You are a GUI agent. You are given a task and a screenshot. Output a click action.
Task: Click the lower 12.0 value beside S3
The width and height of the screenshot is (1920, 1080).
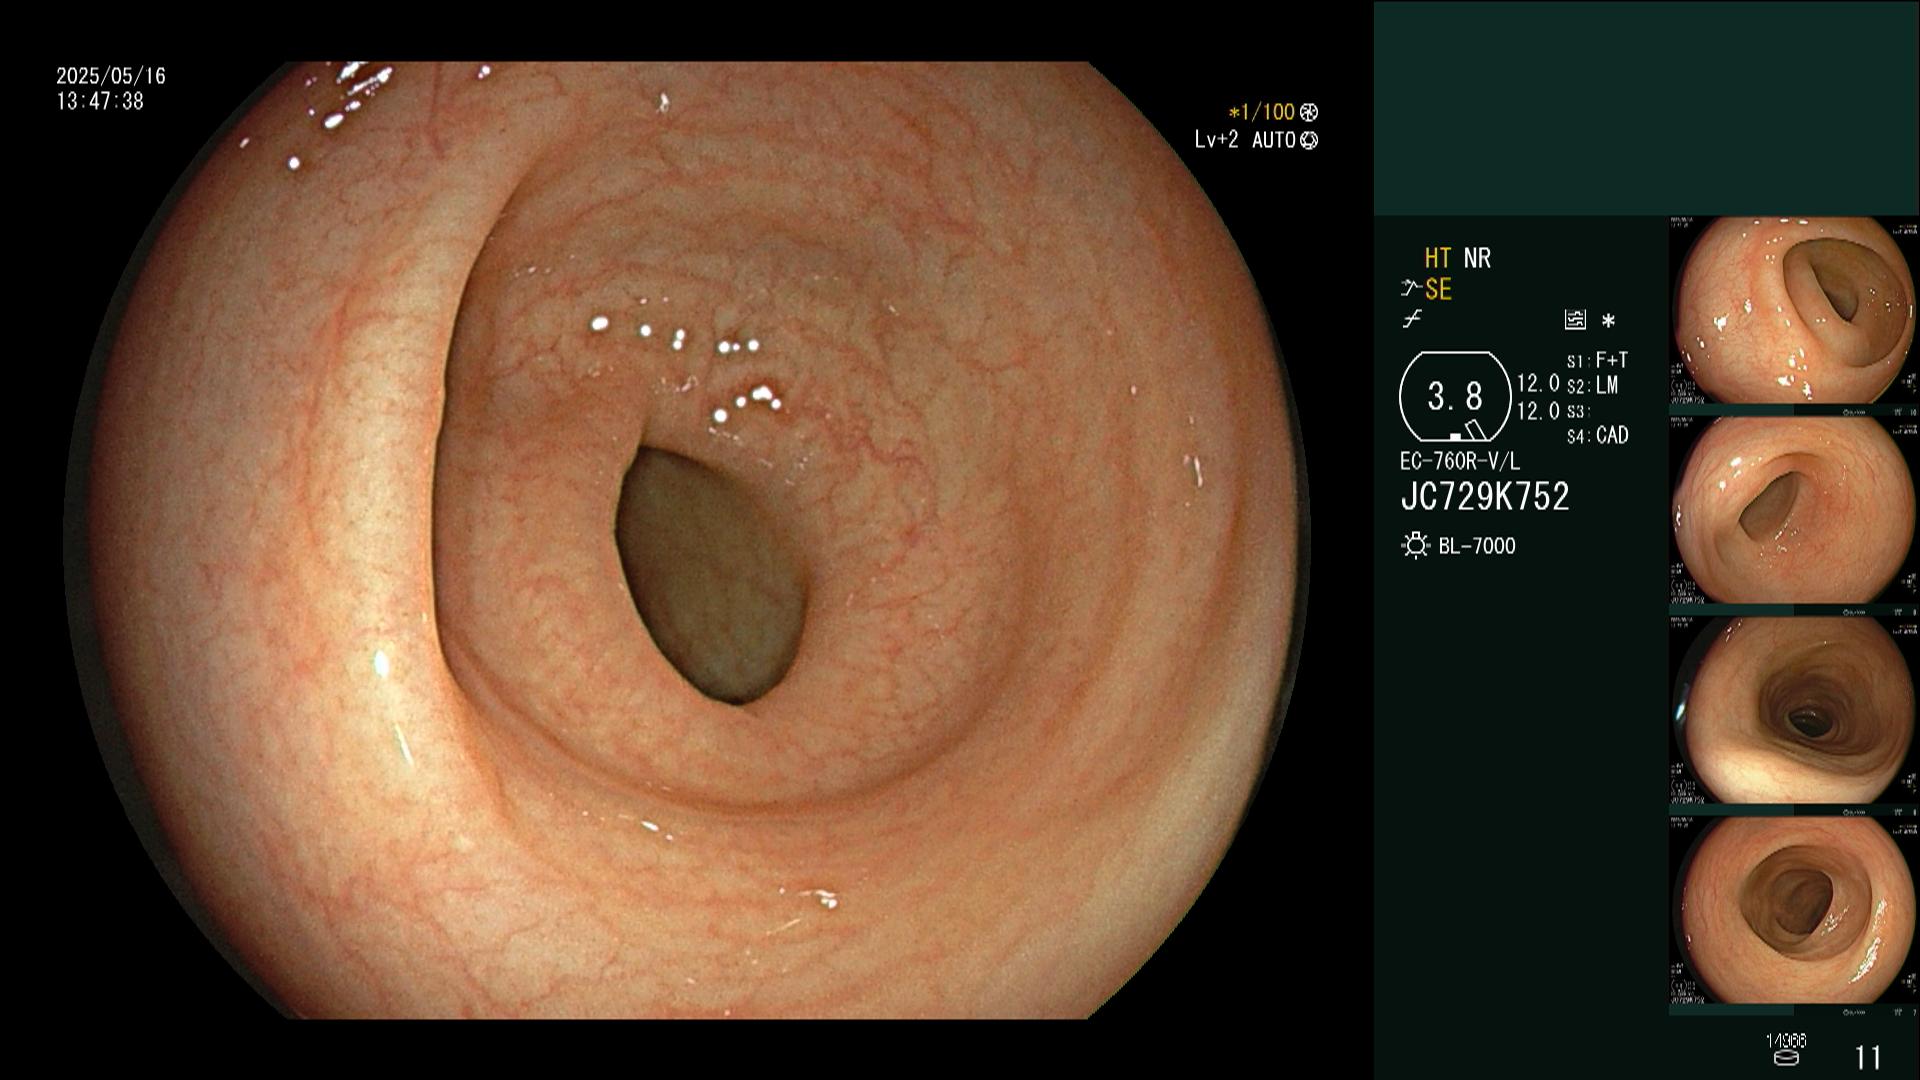coord(1538,411)
